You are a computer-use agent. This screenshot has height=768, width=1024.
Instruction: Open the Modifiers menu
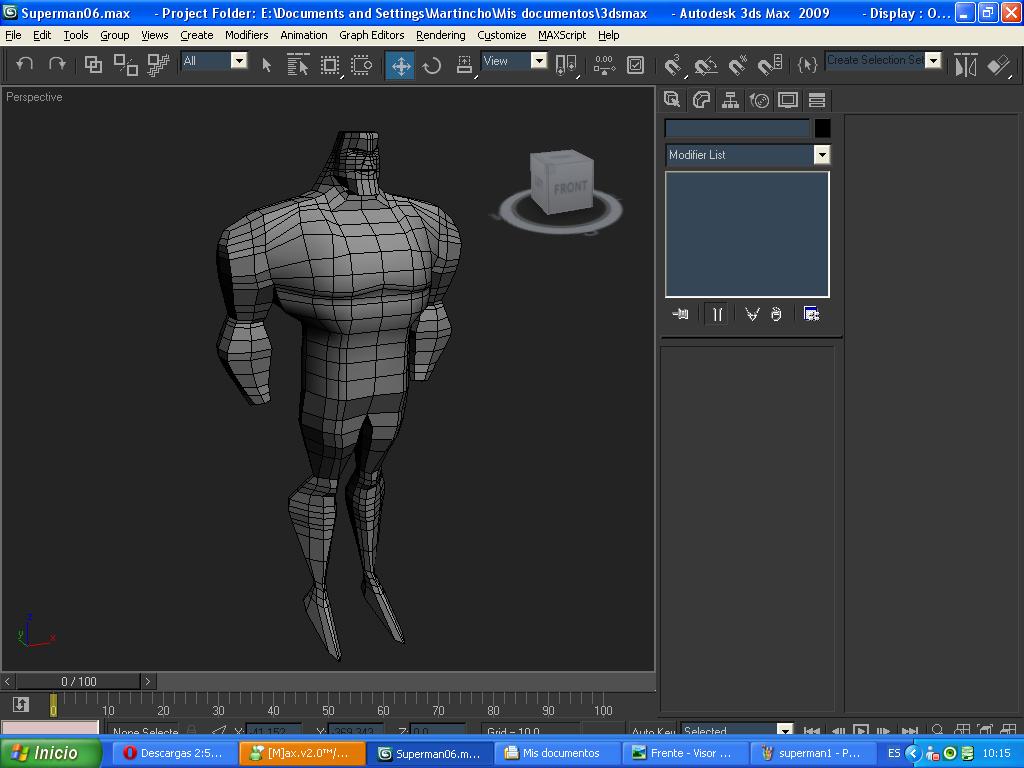[x=246, y=35]
